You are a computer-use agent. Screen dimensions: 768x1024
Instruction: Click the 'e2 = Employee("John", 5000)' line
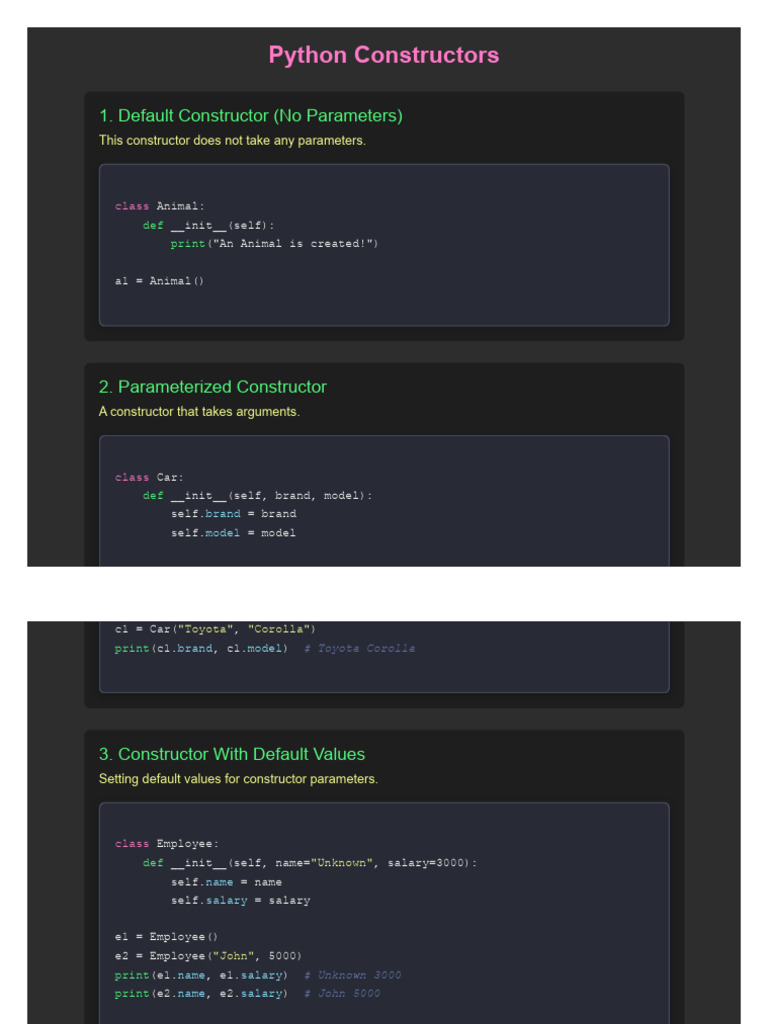click(x=208, y=956)
